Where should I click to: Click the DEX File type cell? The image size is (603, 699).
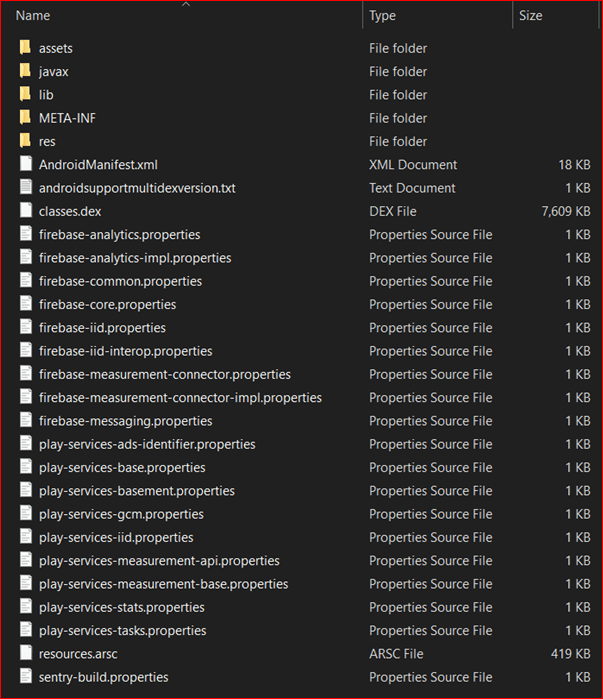pyautogui.click(x=393, y=211)
